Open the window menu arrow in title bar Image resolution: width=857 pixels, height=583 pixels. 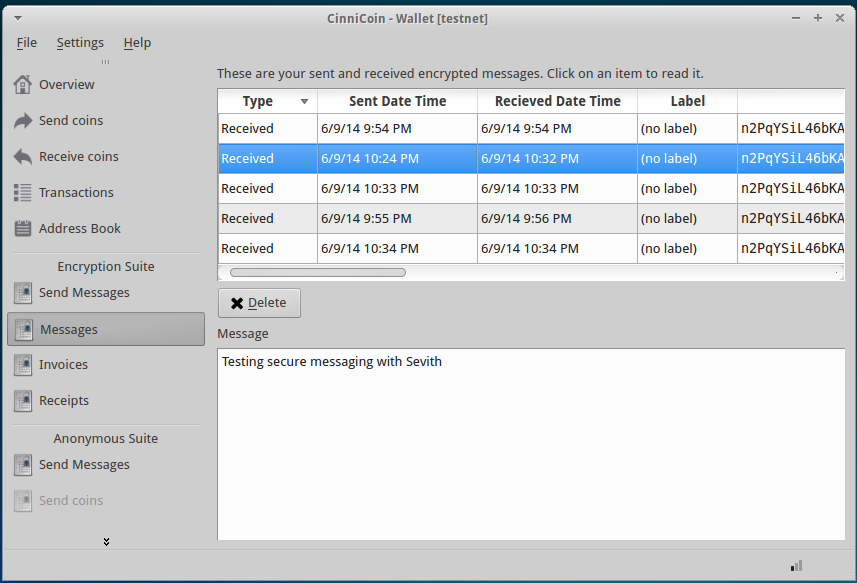[18, 19]
